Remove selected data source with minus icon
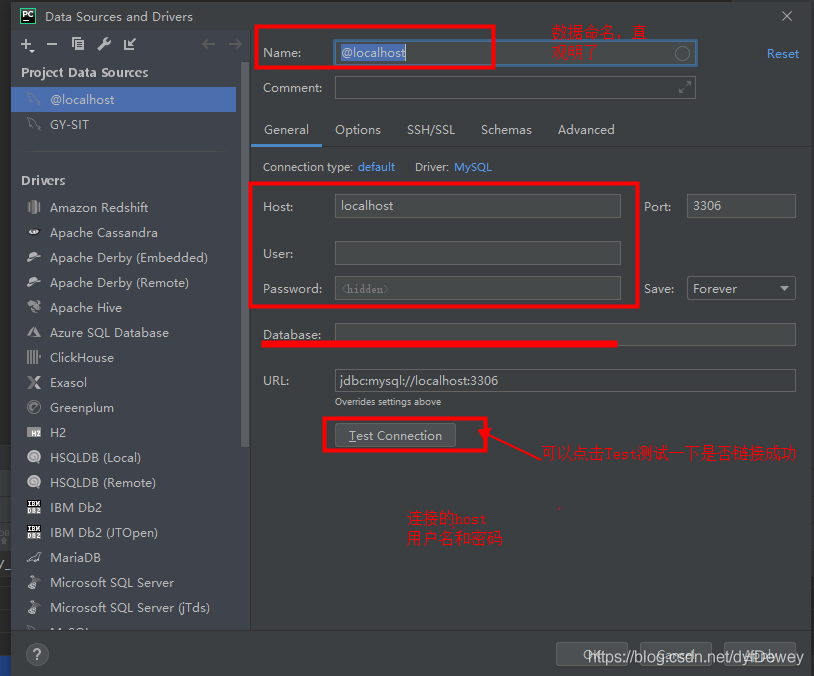The width and height of the screenshot is (814, 676). pyautogui.click(x=52, y=44)
